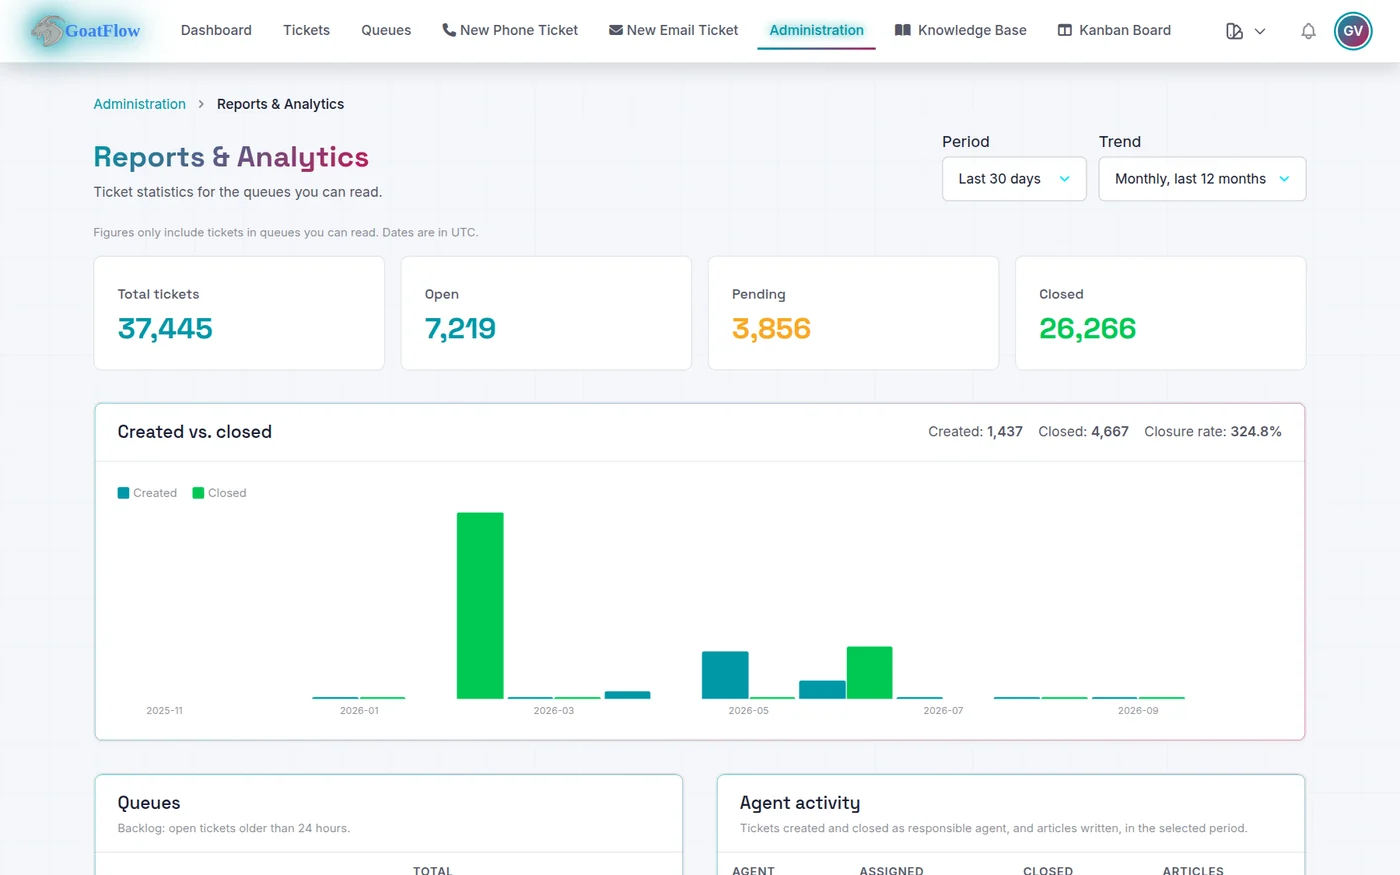Open the Queues menu item

coord(386,30)
